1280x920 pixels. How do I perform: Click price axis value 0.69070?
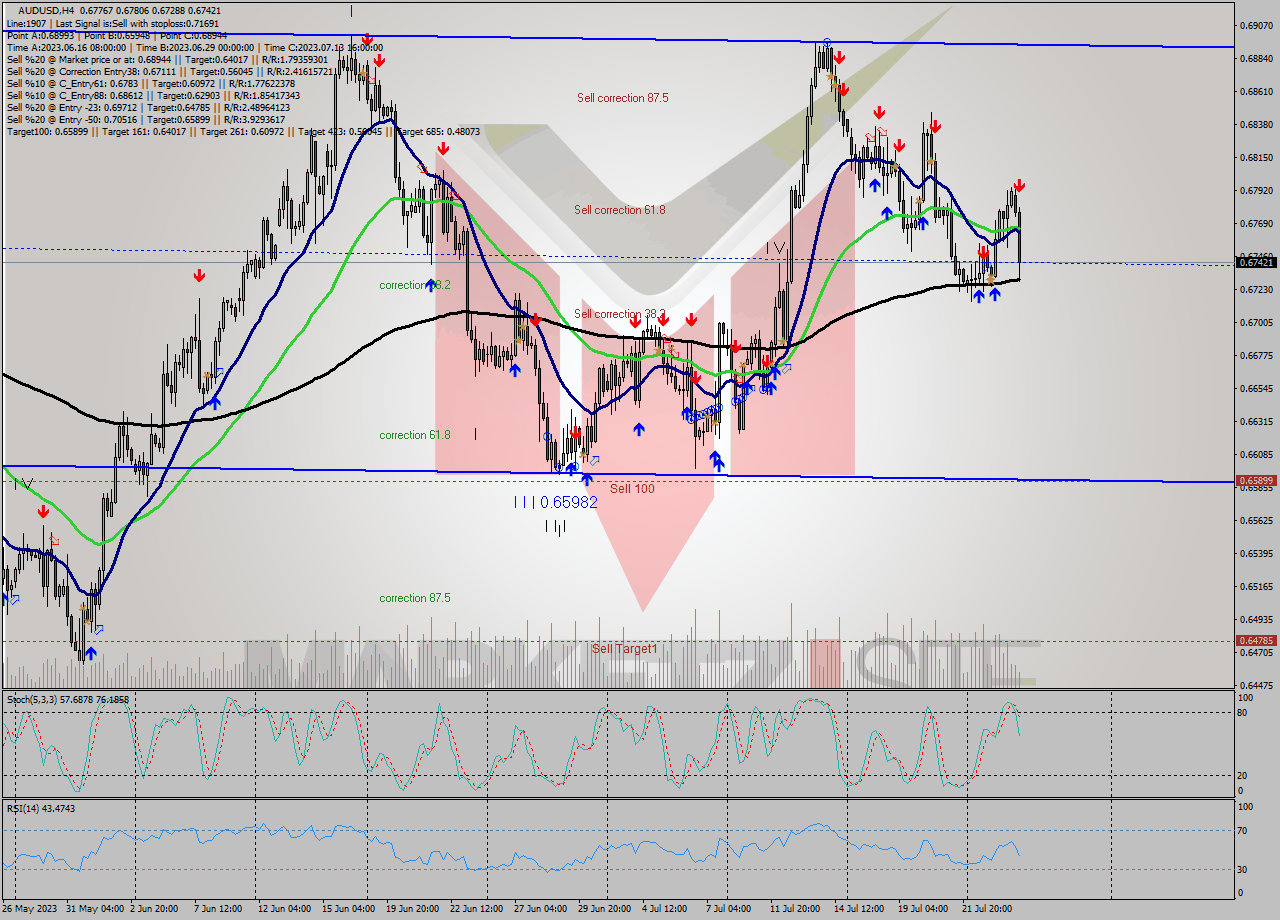pyautogui.click(x=1257, y=25)
